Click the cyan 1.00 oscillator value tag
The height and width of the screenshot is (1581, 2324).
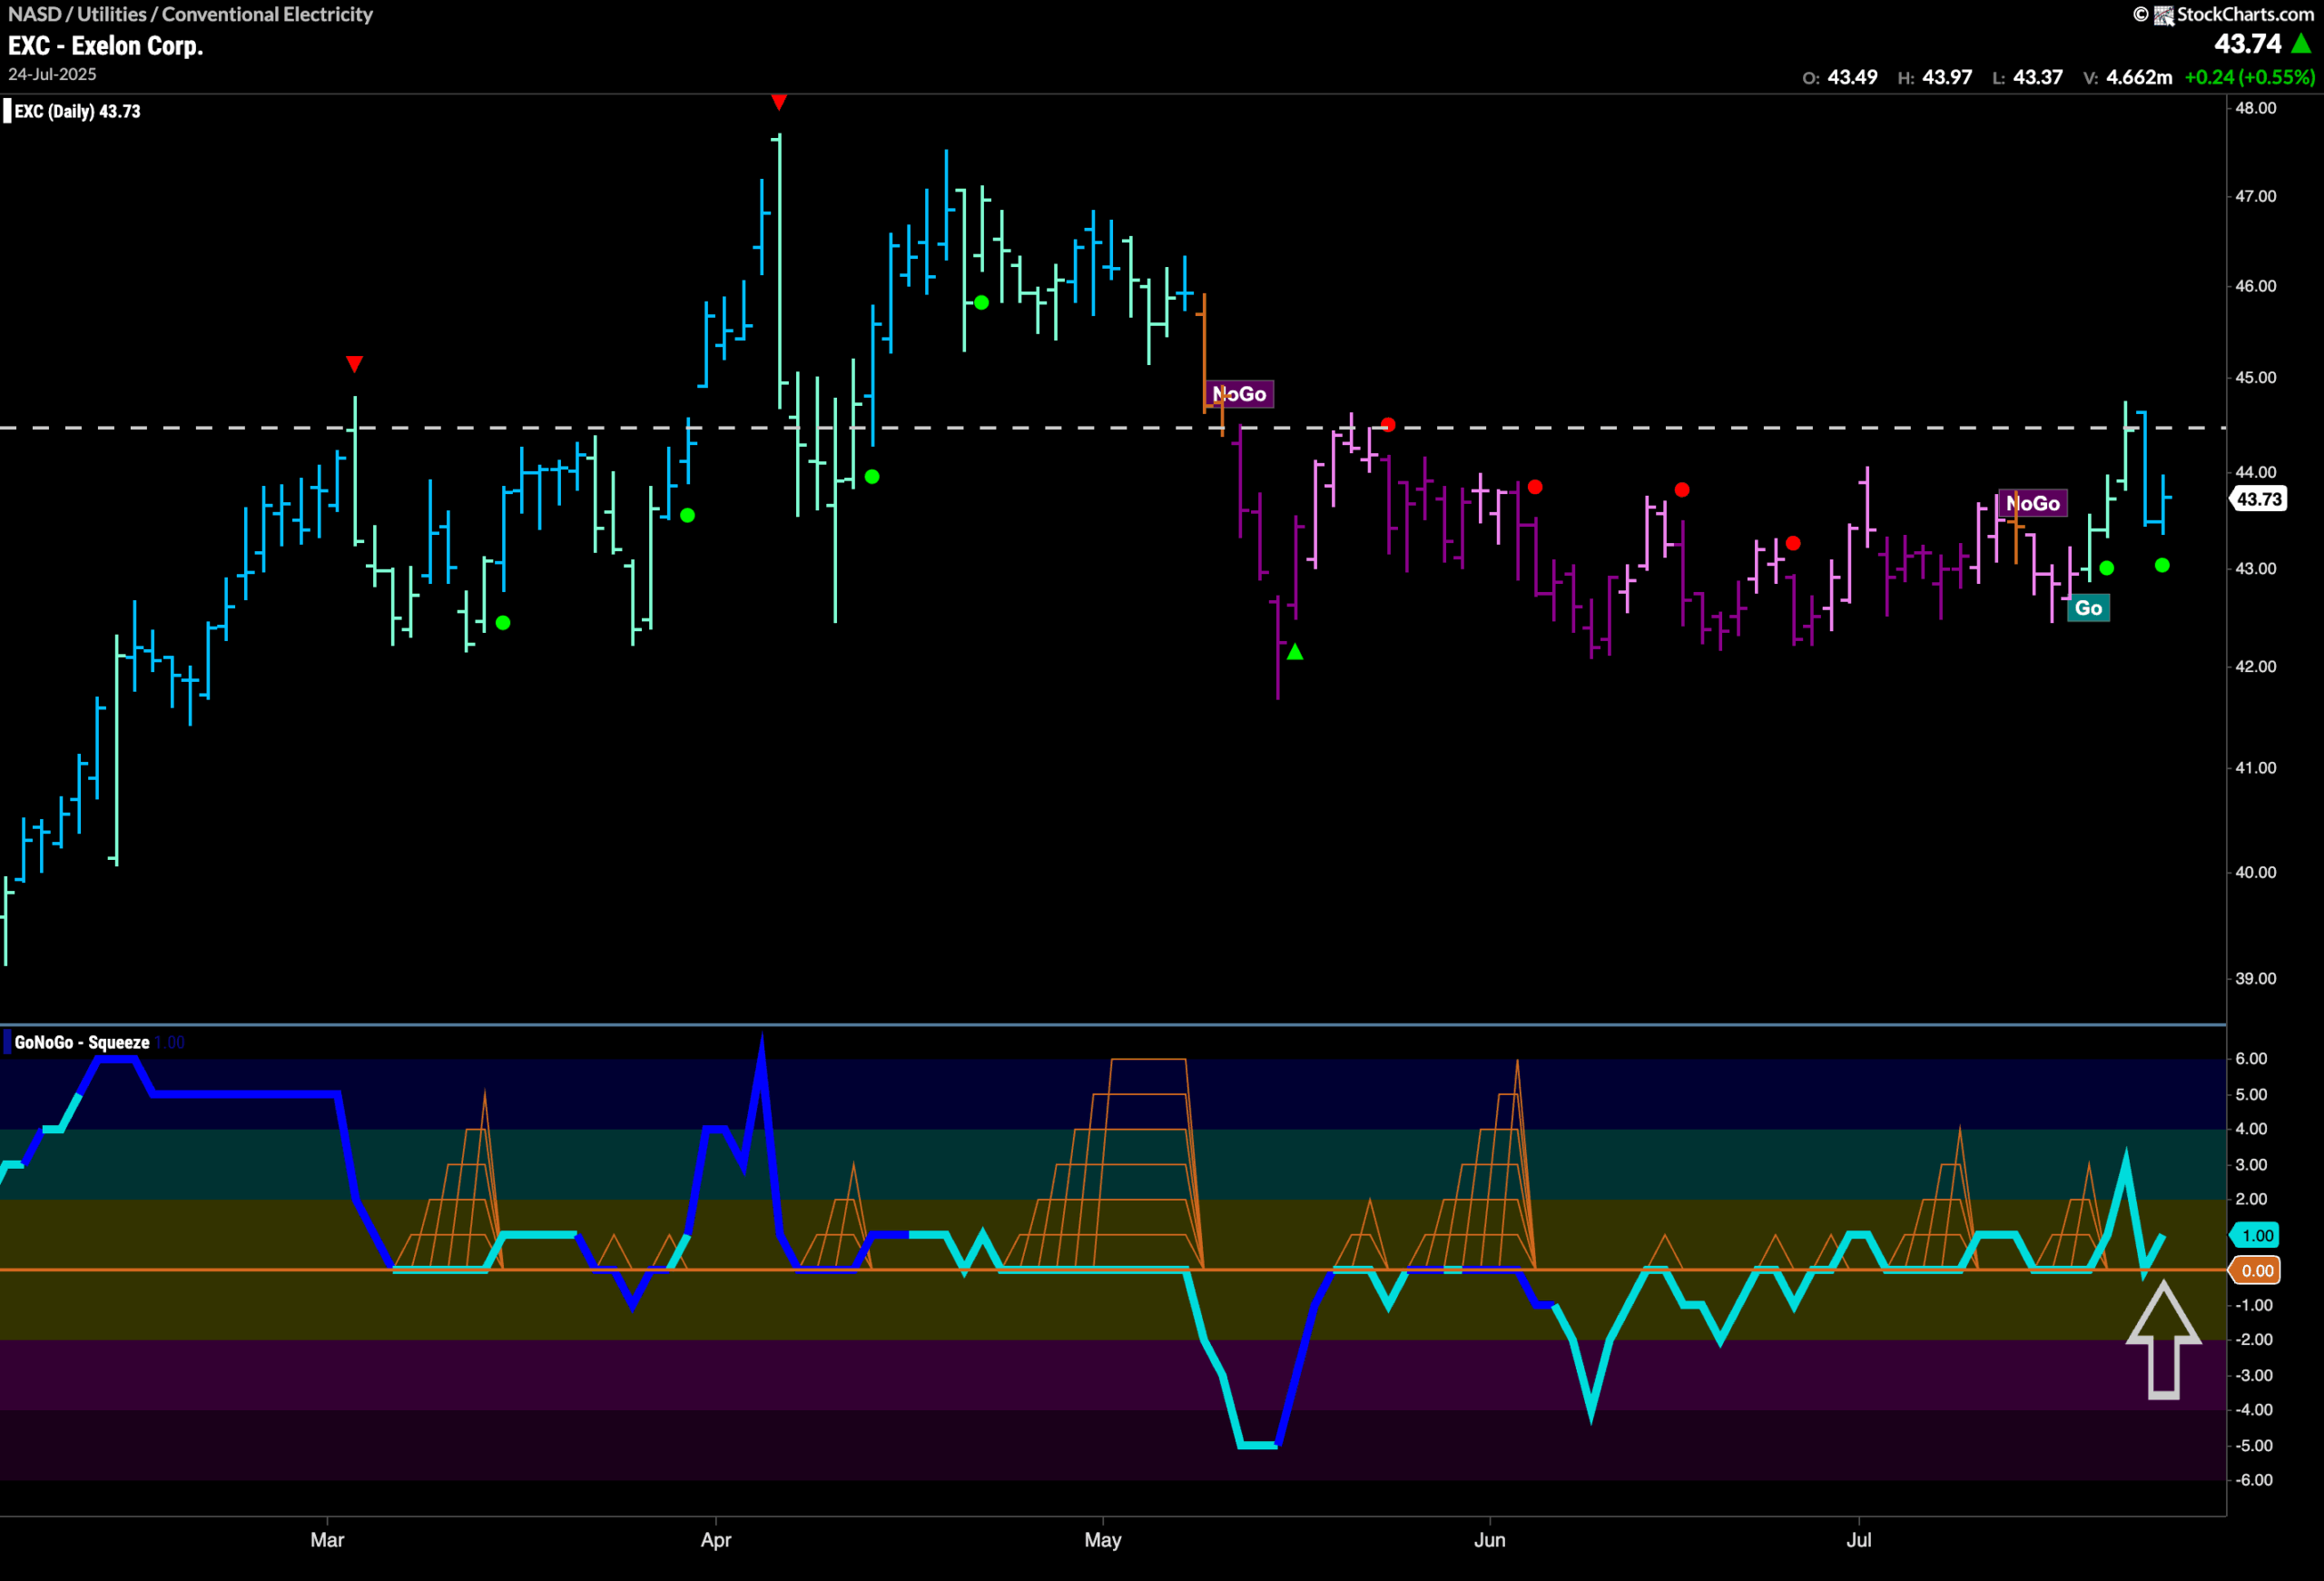[2257, 1235]
